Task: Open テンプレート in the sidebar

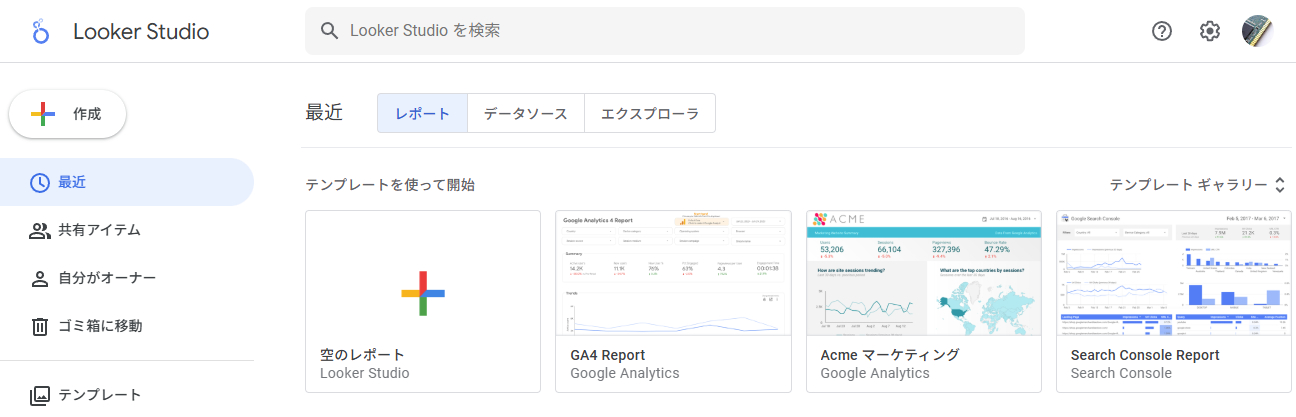Action: click(x=127, y=395)
